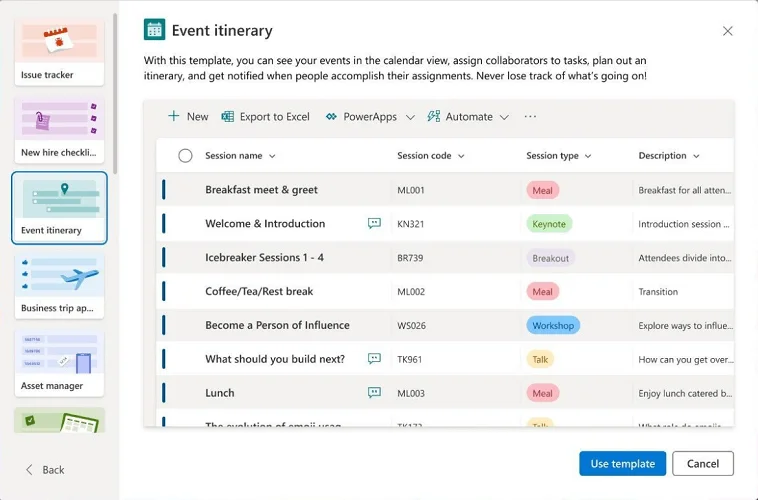Viewport: 758px width, 500px height.
Task: Click the green Keynote tag
Action: (549, 224)
